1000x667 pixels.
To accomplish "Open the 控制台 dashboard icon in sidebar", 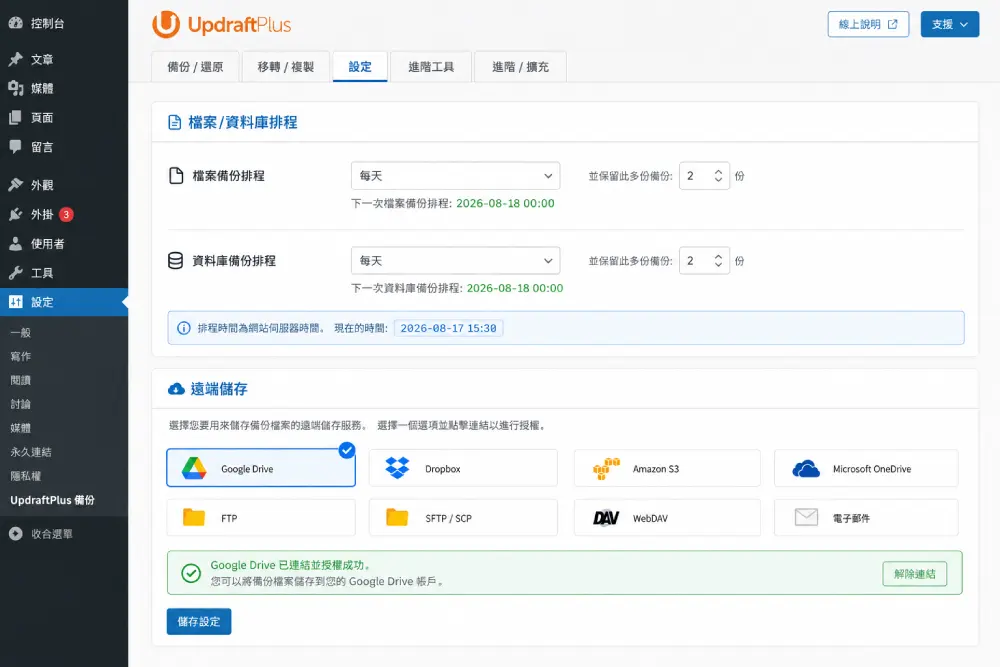I will pos(16,23).
